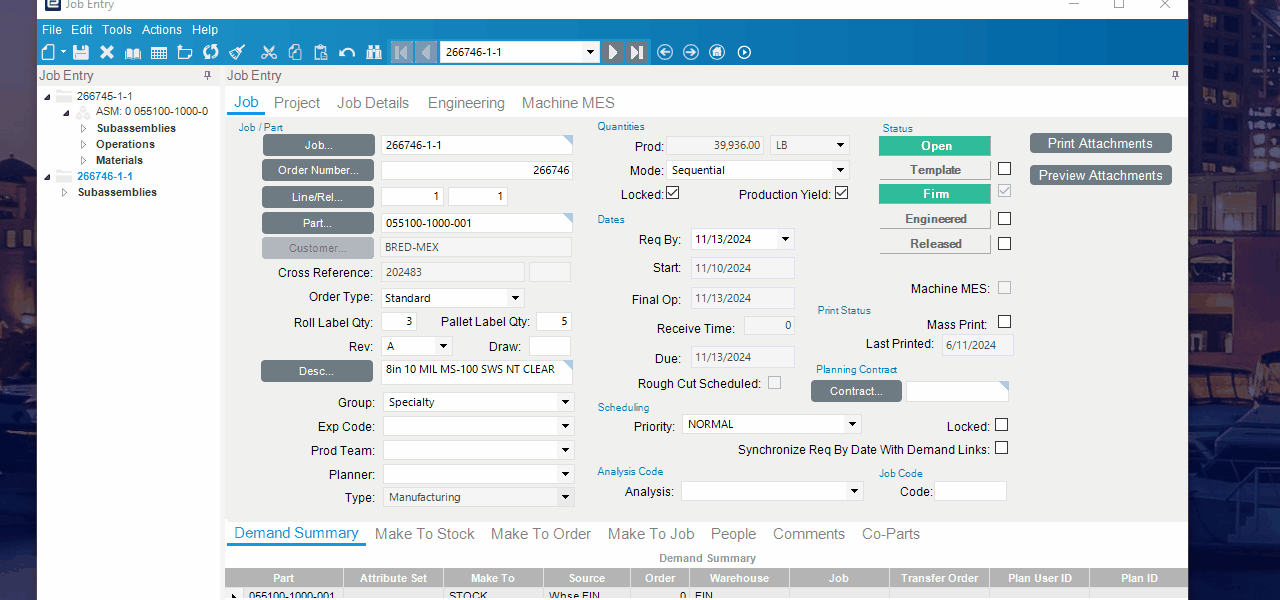Open the Order Type Standard dropdown

point(515,298)
